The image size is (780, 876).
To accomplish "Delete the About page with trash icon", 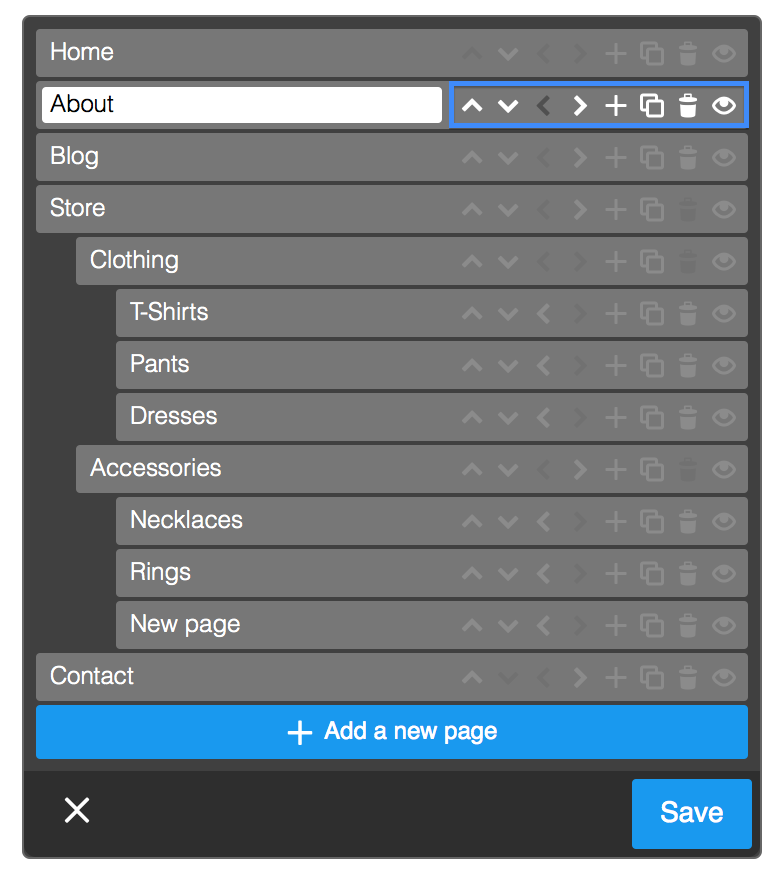I will tap(688, 106).
